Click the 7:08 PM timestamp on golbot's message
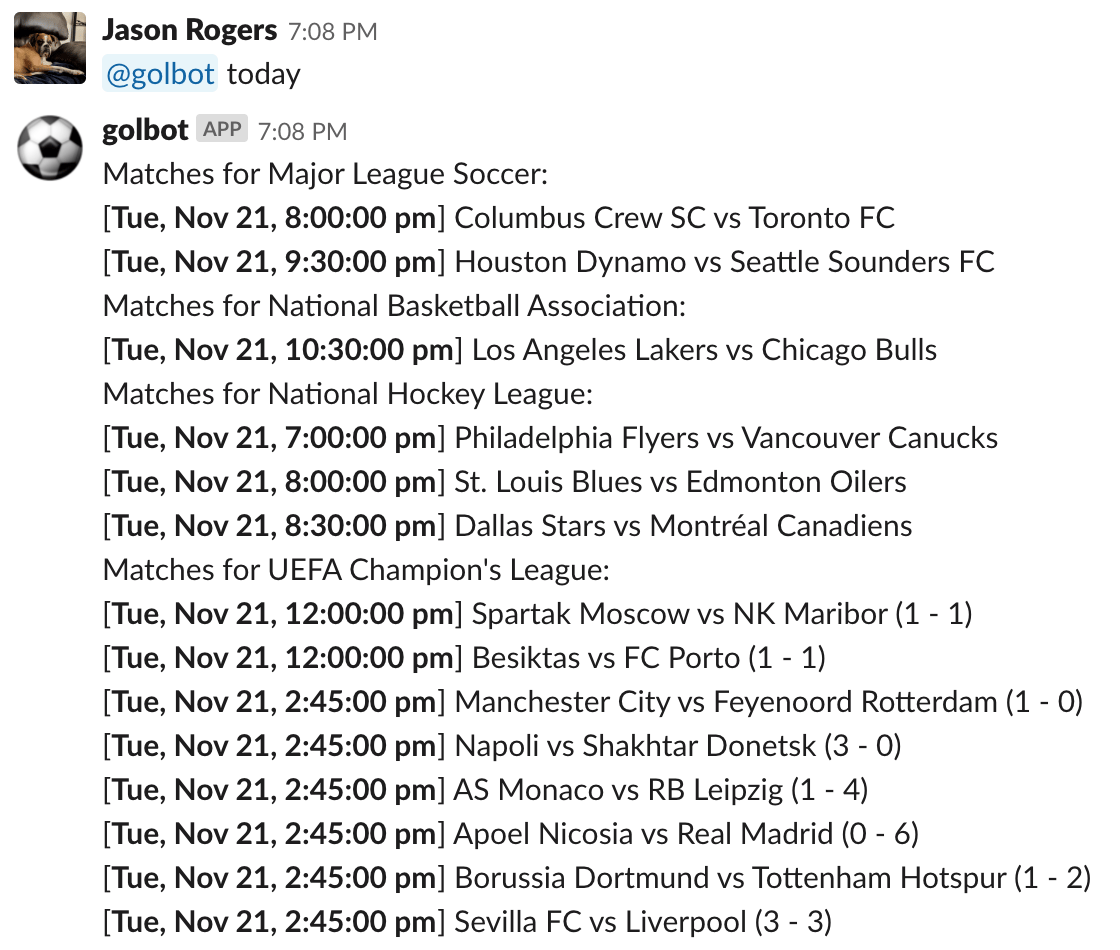The height and width of the screenshot is (950, 1120). pos(302,131)
